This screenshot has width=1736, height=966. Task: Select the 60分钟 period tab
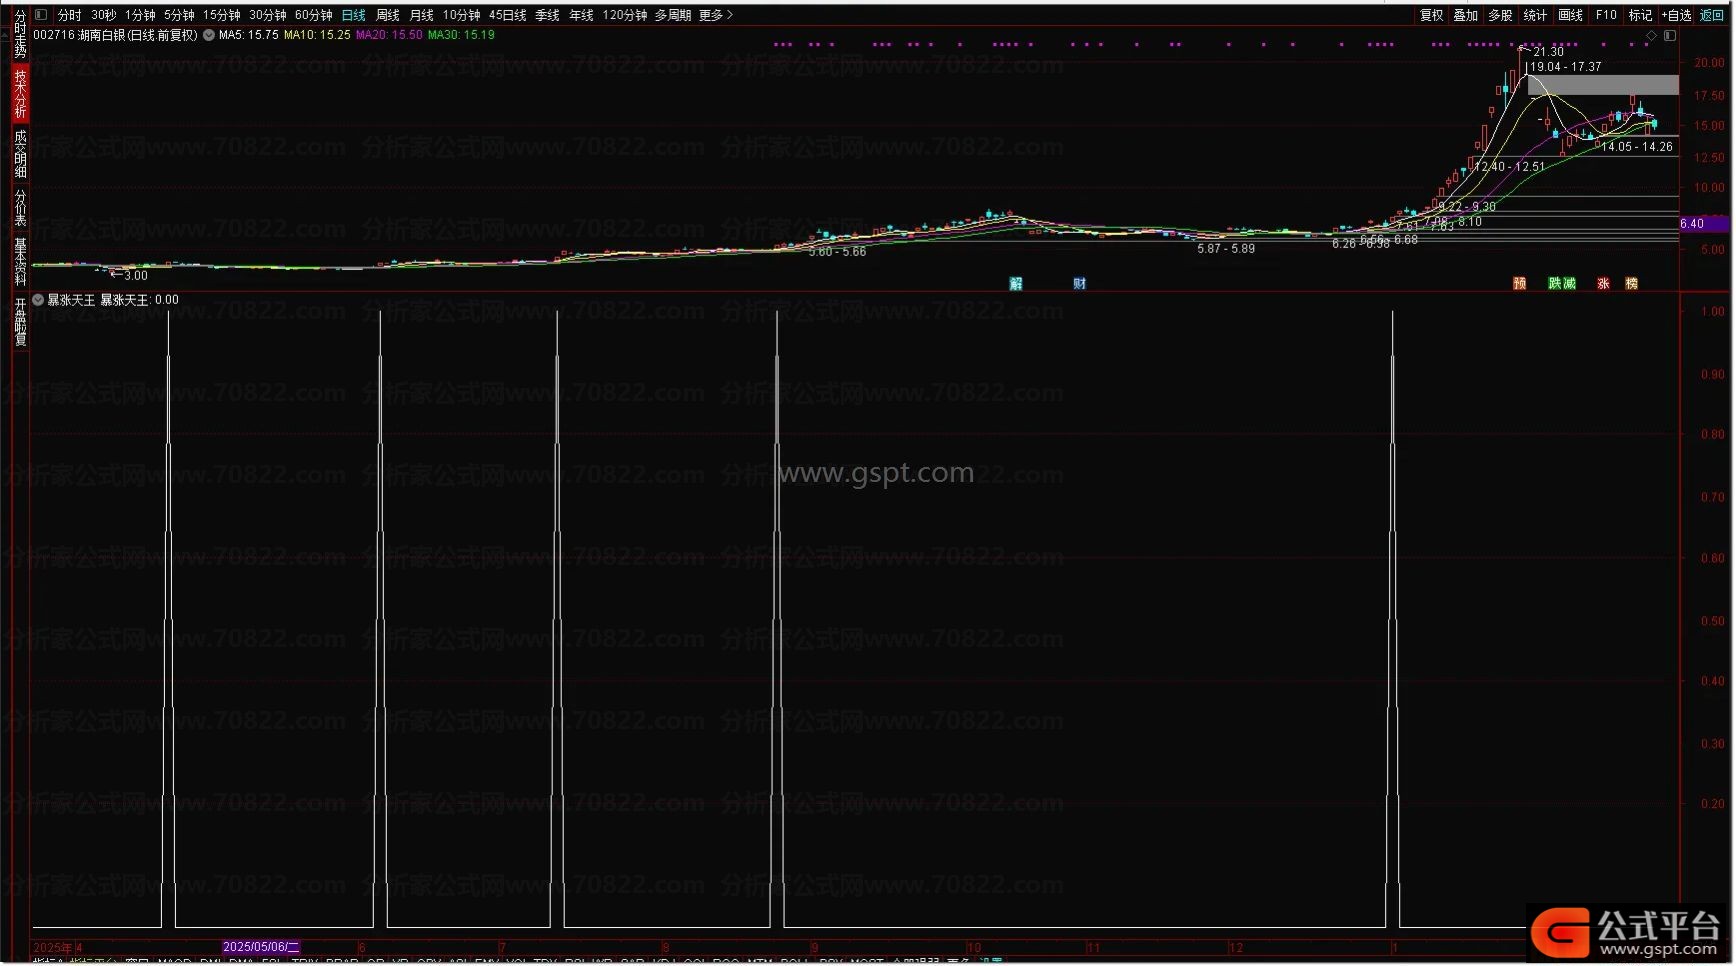pos(313,15)
